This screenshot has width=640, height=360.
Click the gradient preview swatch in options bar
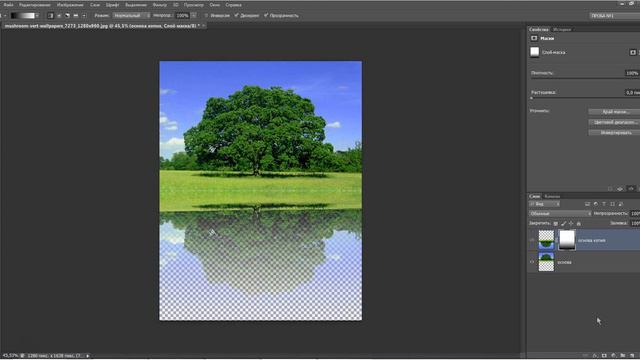coord(22,16)
